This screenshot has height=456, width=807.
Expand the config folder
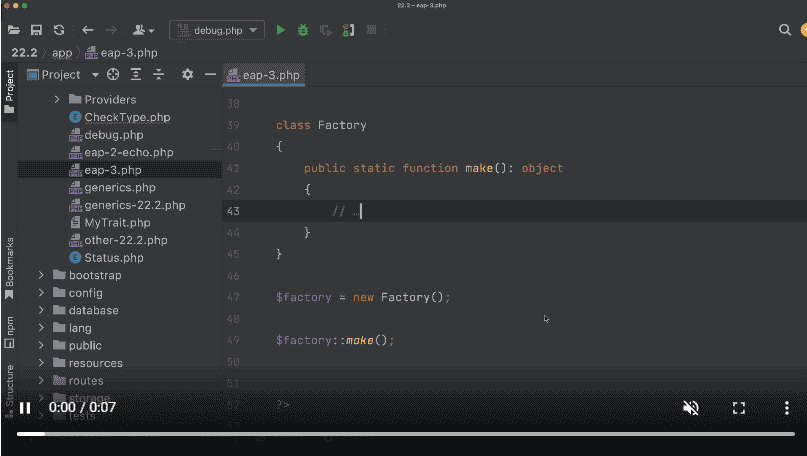(x=41, y=293)
